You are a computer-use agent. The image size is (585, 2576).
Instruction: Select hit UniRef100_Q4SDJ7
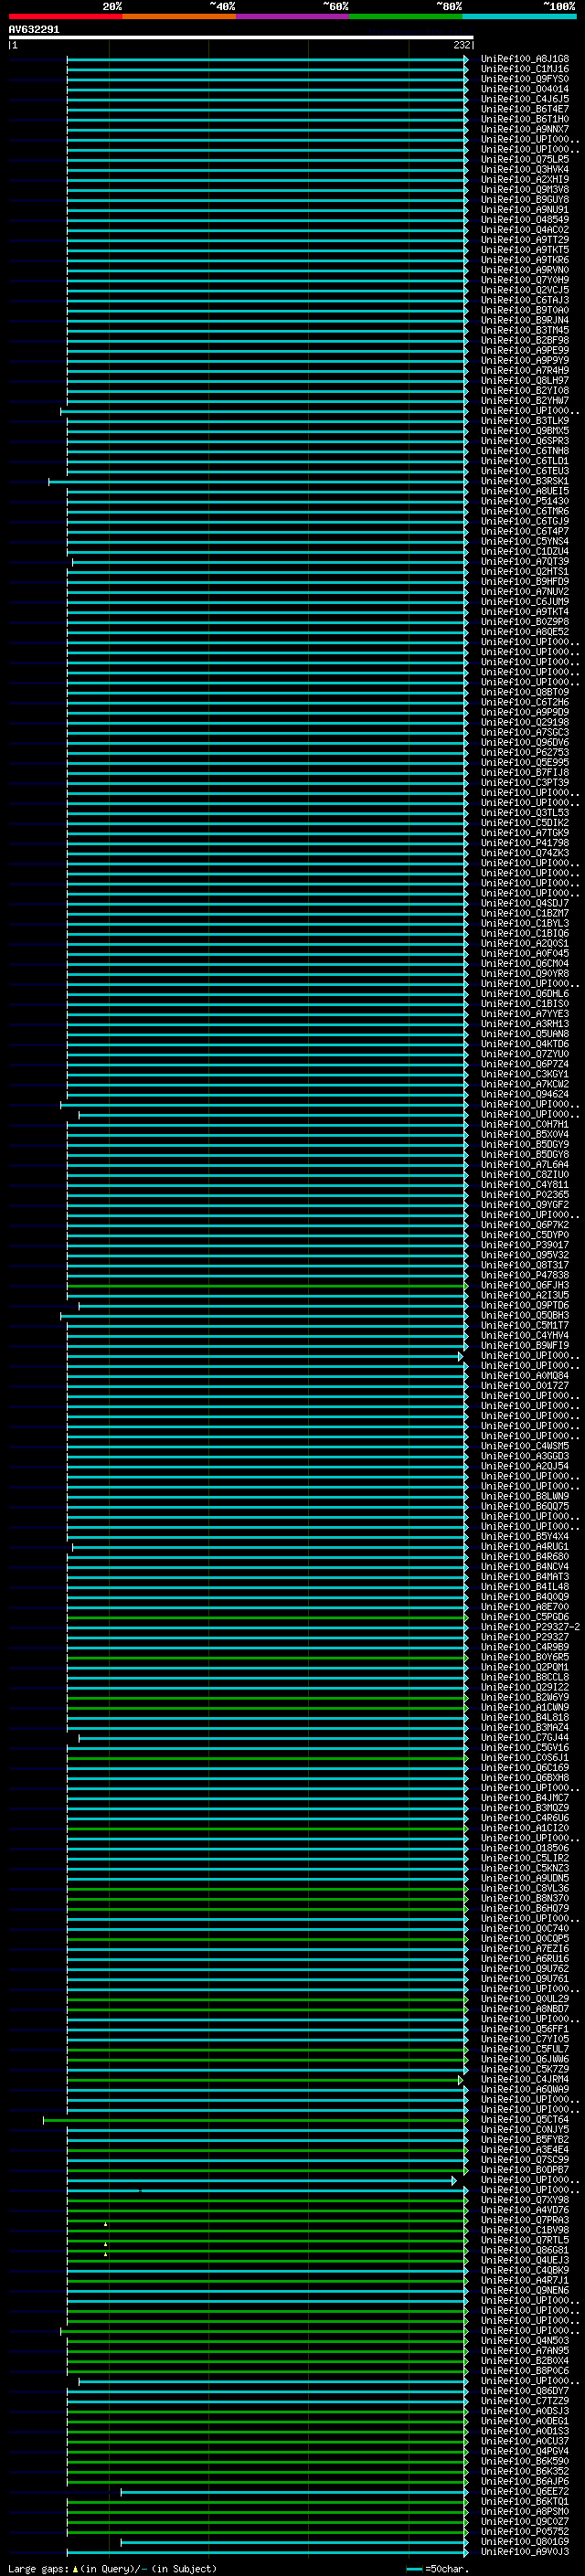pyautogui.click(x=524, y=903)
